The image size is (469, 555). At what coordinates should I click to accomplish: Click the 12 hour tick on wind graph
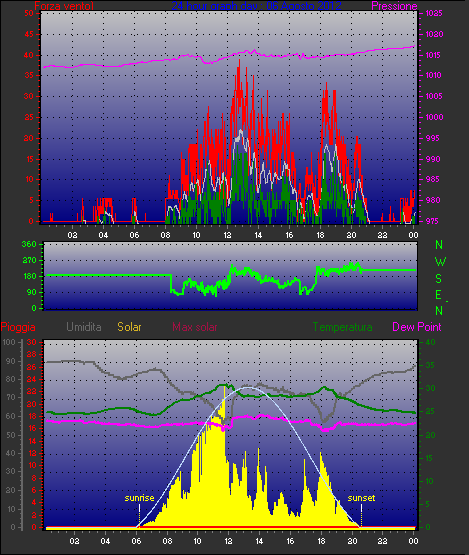(227, 235)
